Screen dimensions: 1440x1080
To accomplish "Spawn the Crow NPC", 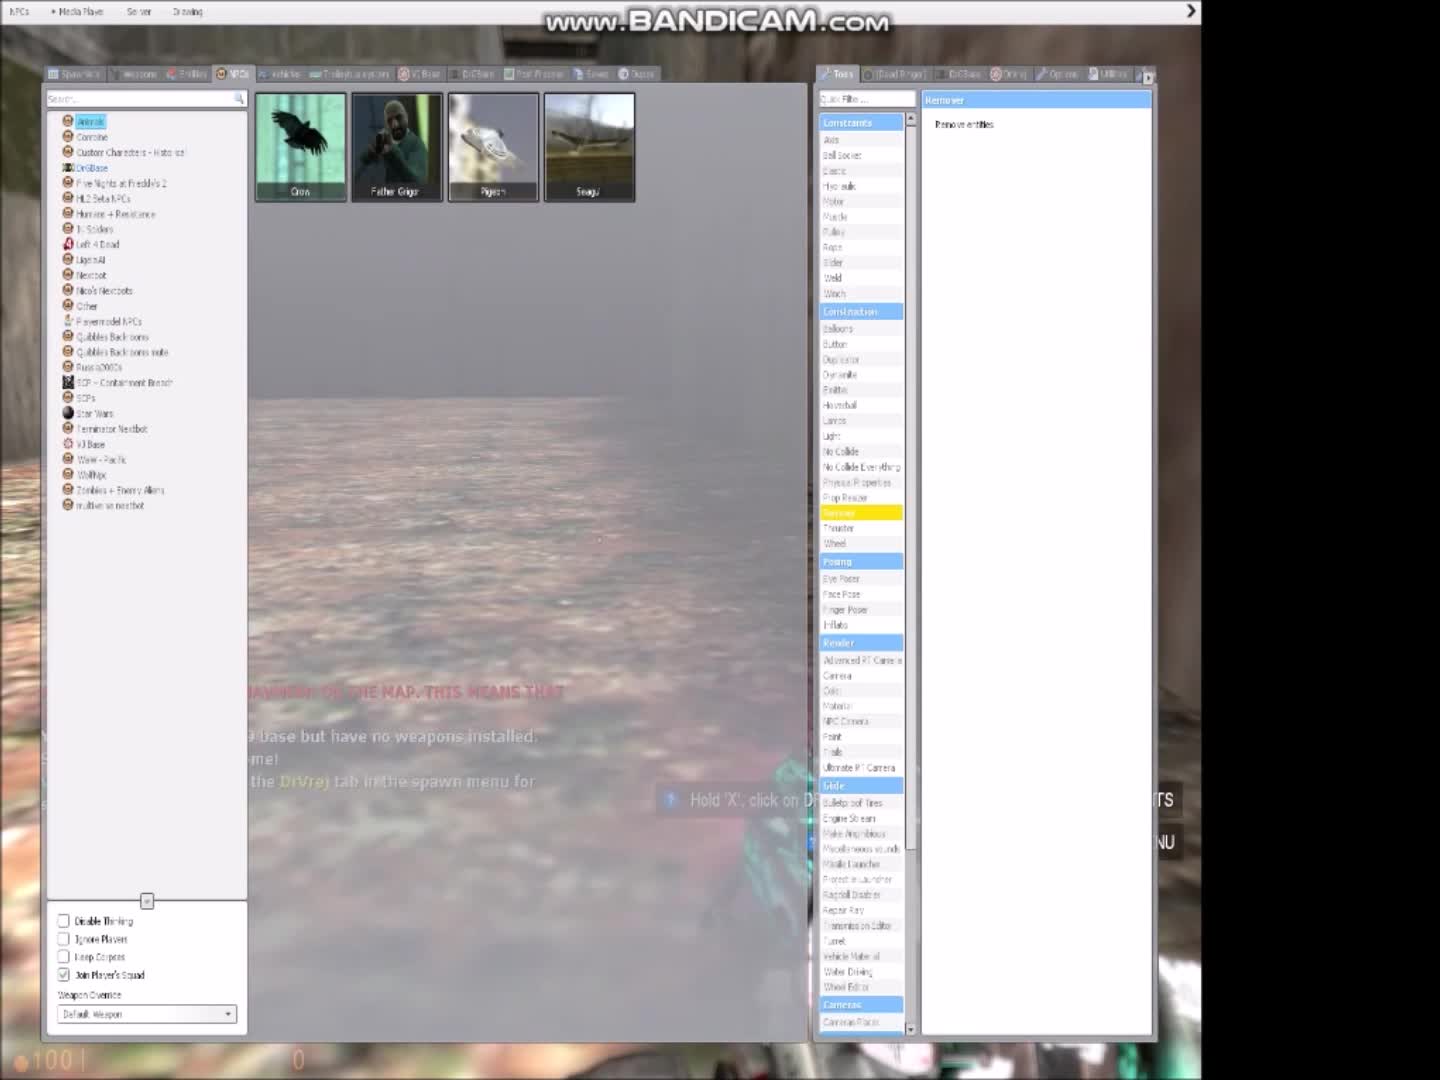I will pos(300,147).
